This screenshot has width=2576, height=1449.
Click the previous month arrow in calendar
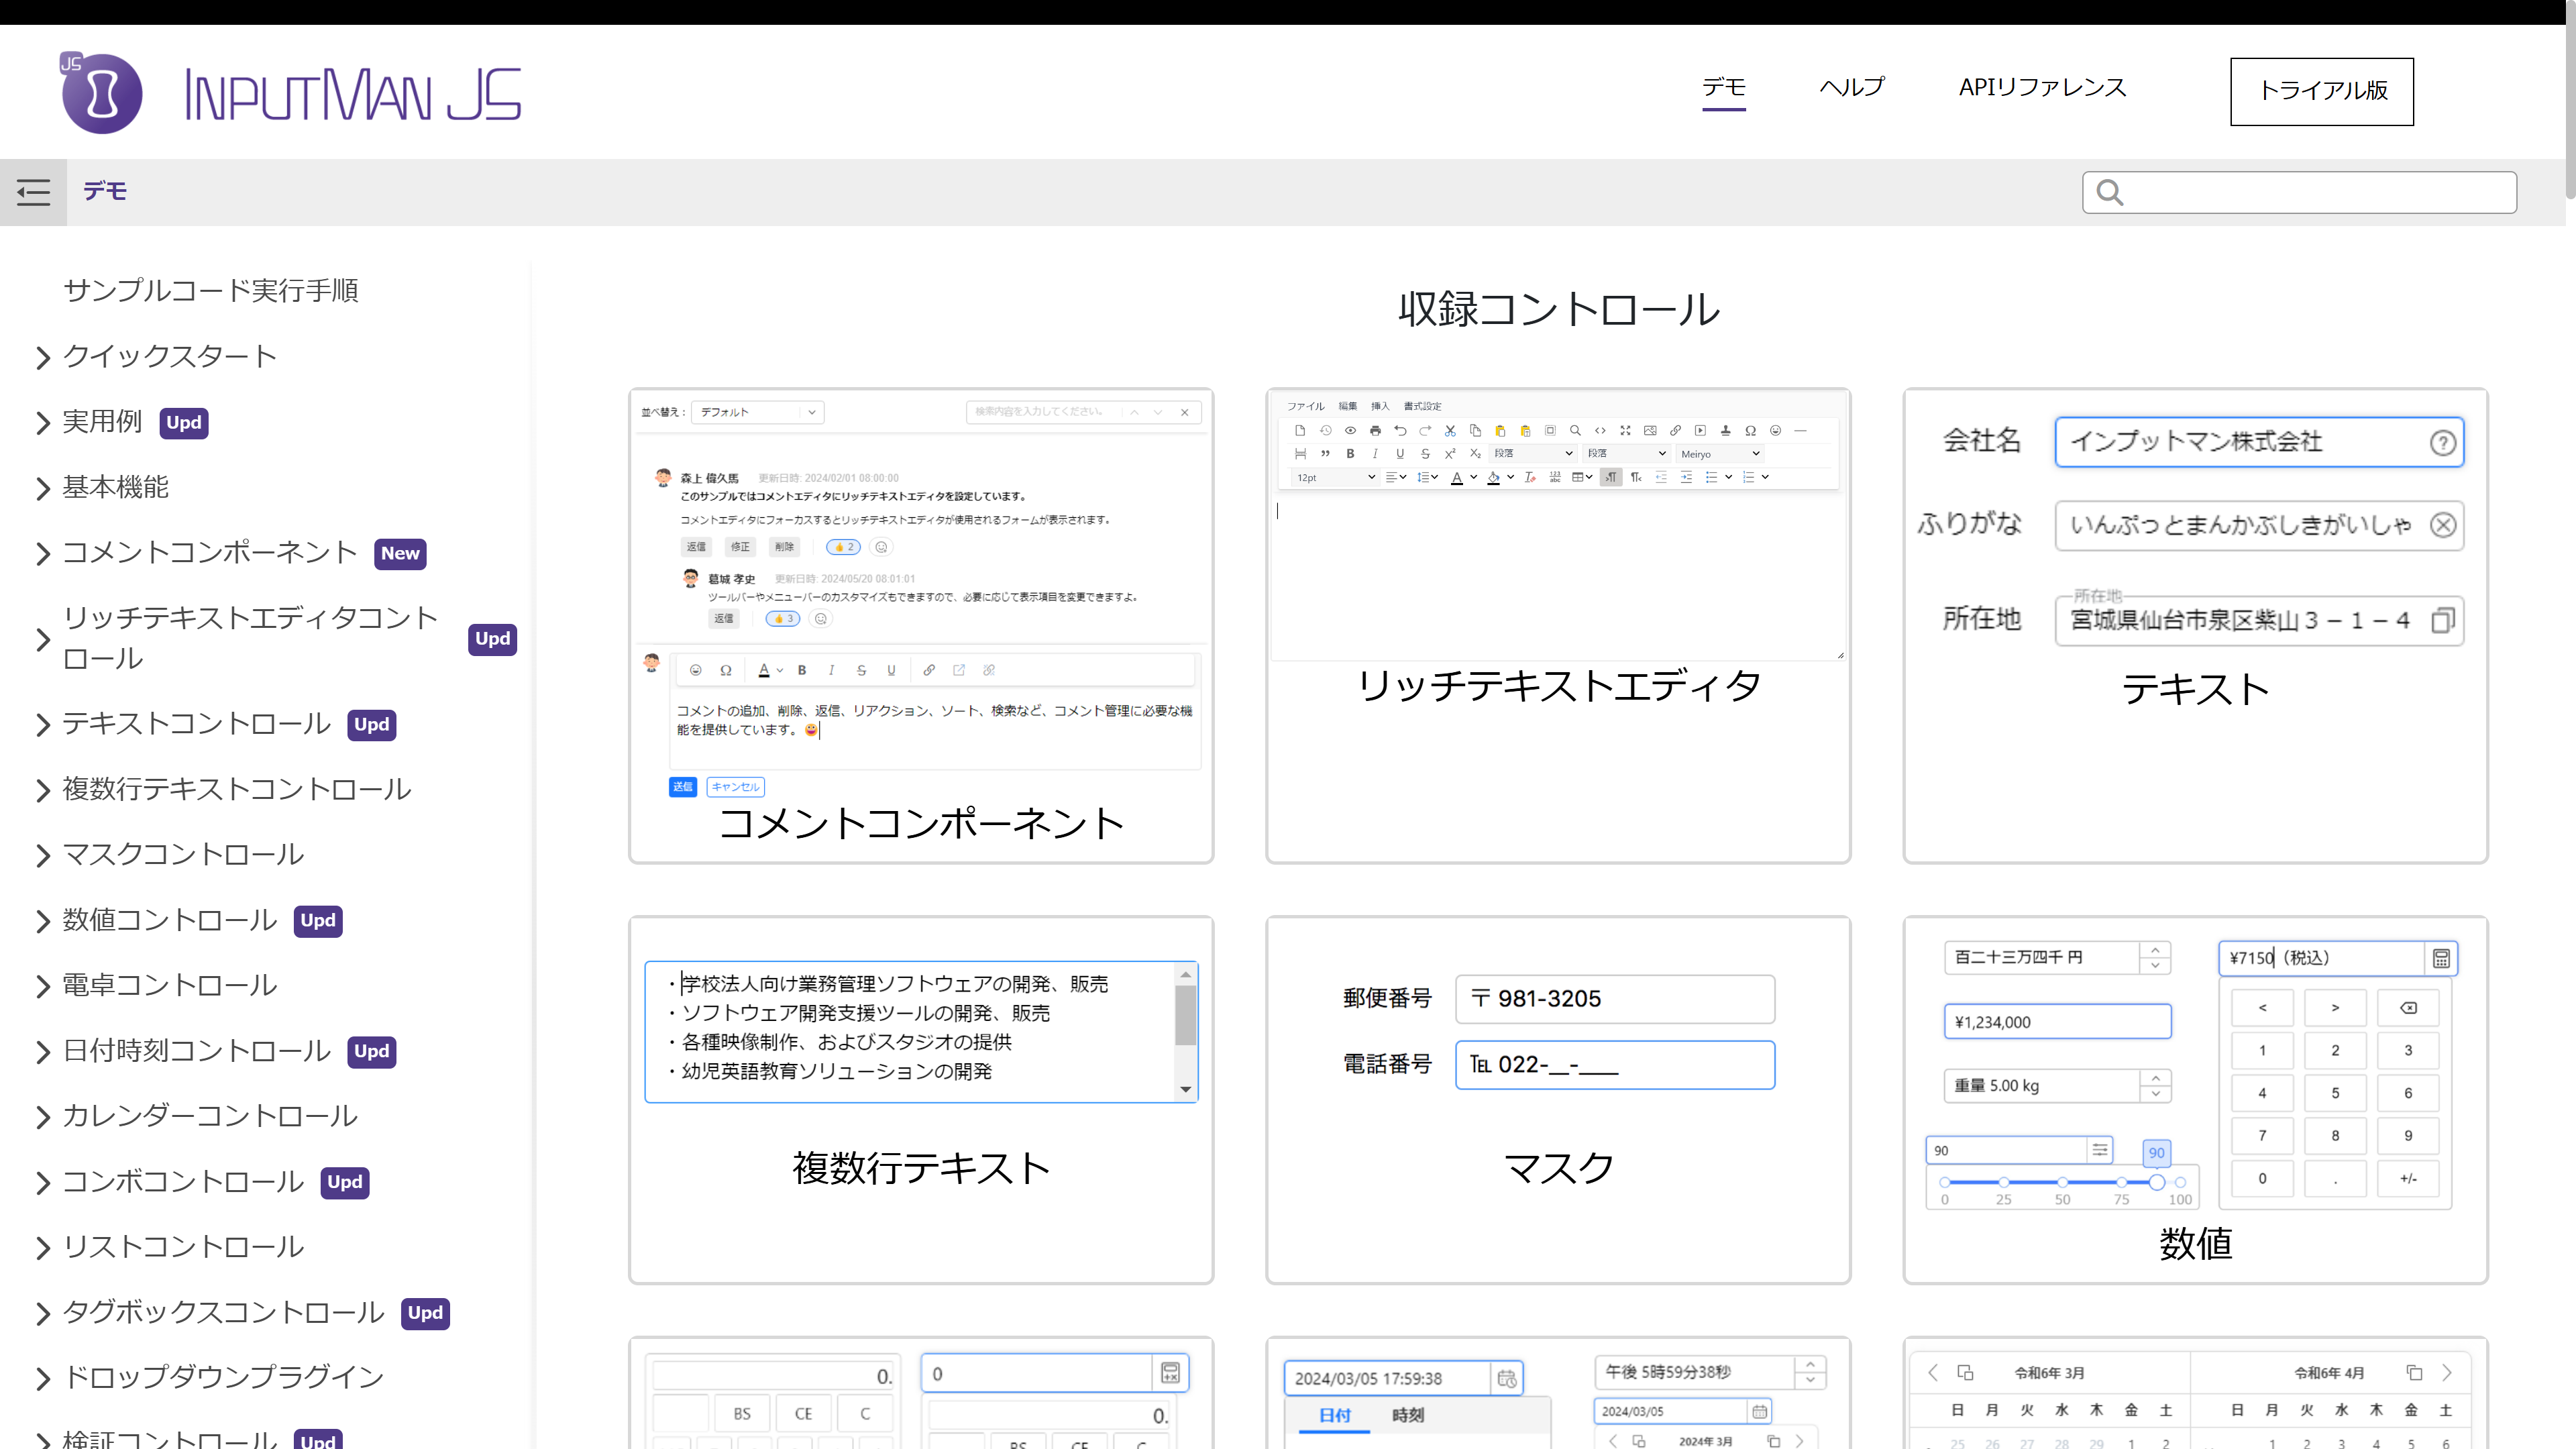[1933, 1372]
